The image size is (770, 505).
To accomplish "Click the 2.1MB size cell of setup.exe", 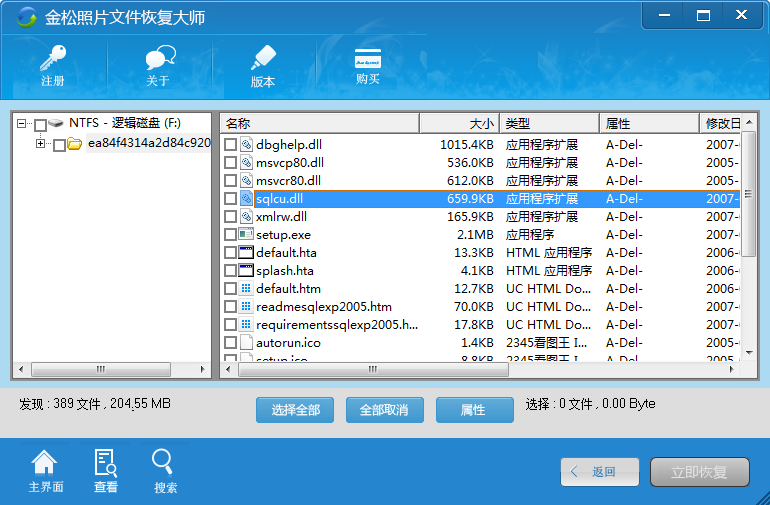I will tap(475, 235).
